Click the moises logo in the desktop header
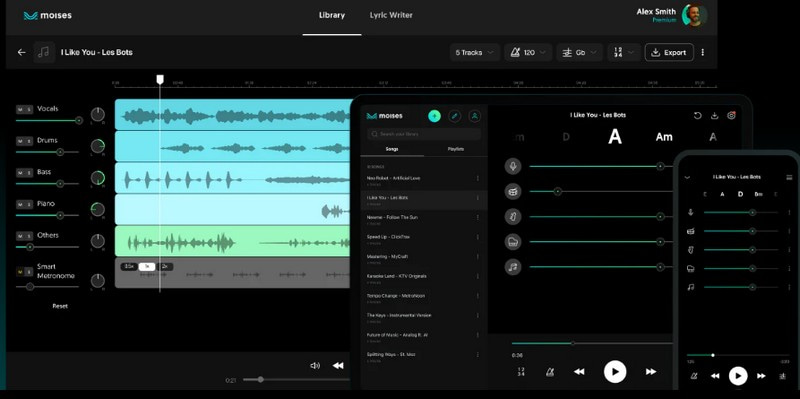This screenshot has width=800, height=399. click(x=47, y=15)
